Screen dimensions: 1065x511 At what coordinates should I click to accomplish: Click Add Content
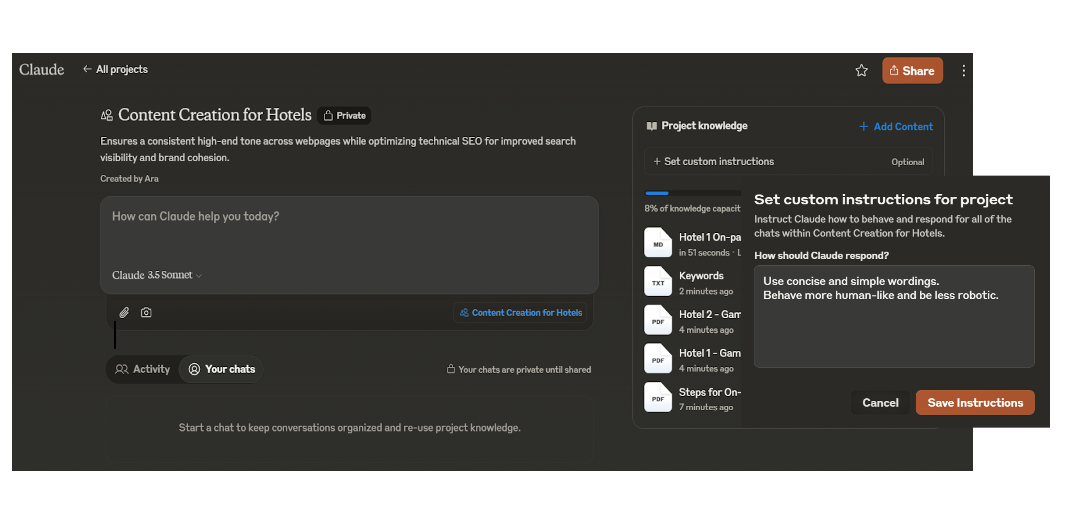(x=895, y=126)
